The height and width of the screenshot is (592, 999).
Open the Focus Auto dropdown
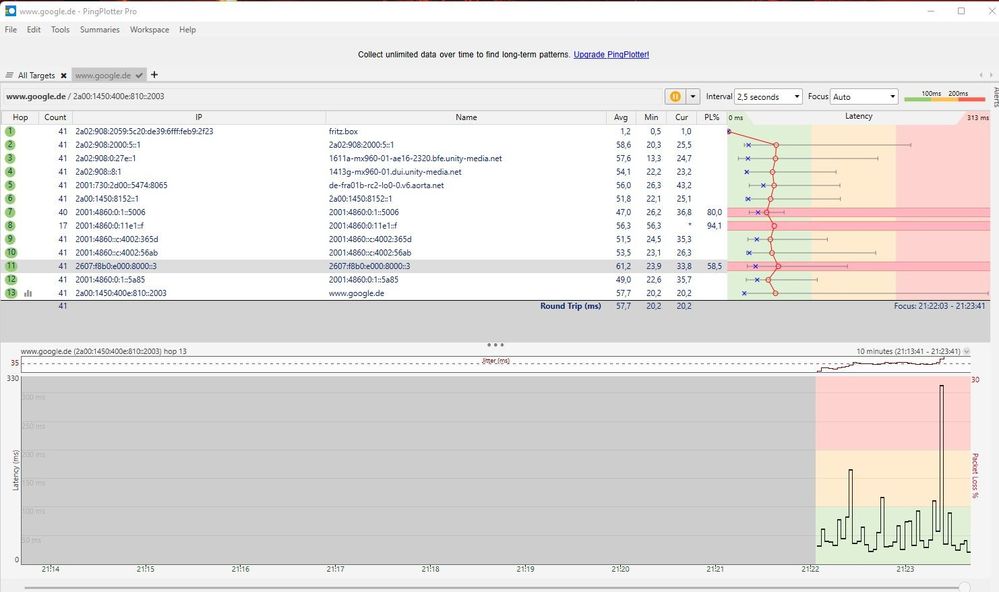(x=864, y=96)
